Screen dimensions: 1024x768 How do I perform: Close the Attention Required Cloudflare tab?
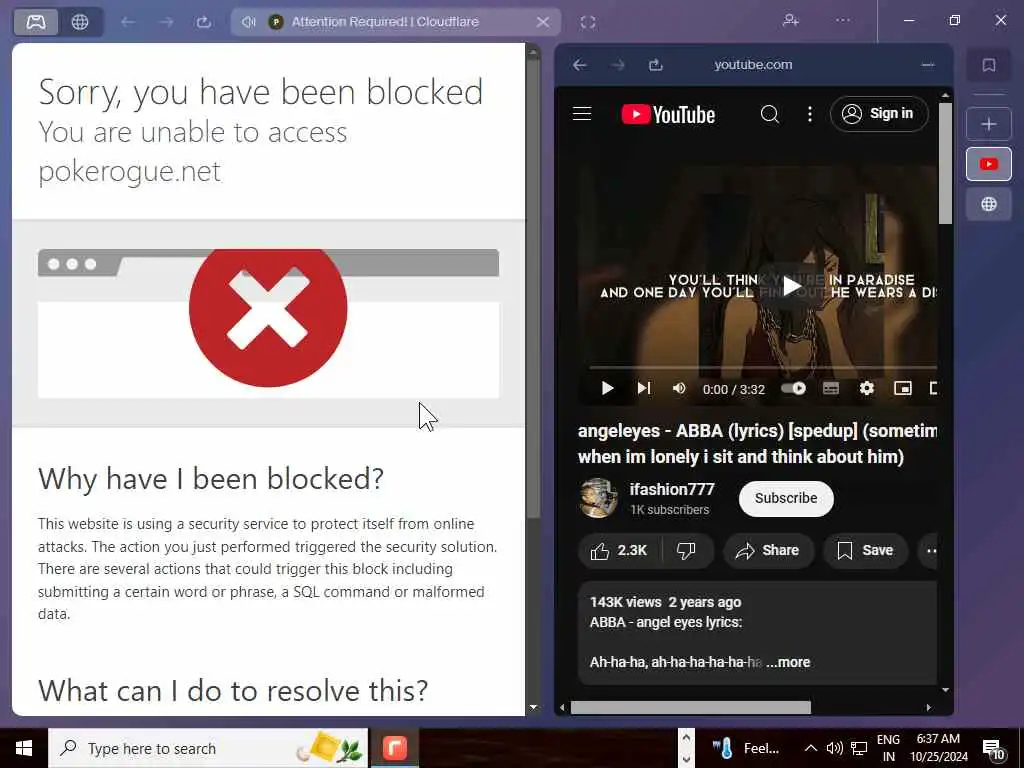pyautogui.click(x=543, y=22)
